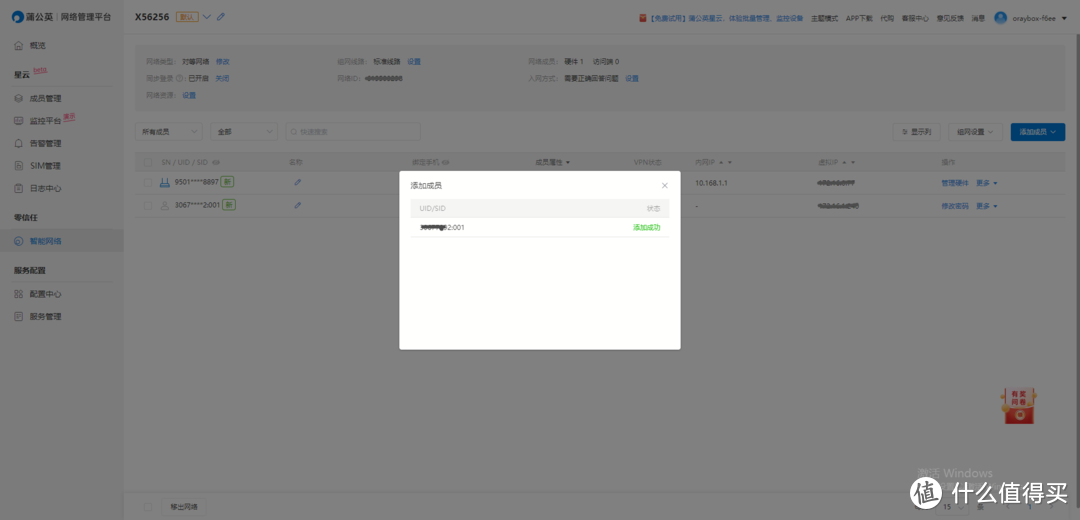Open 成员管理 via its sidebar icon
This screenshot has width=1080, height=520.
tap(19, 98)
